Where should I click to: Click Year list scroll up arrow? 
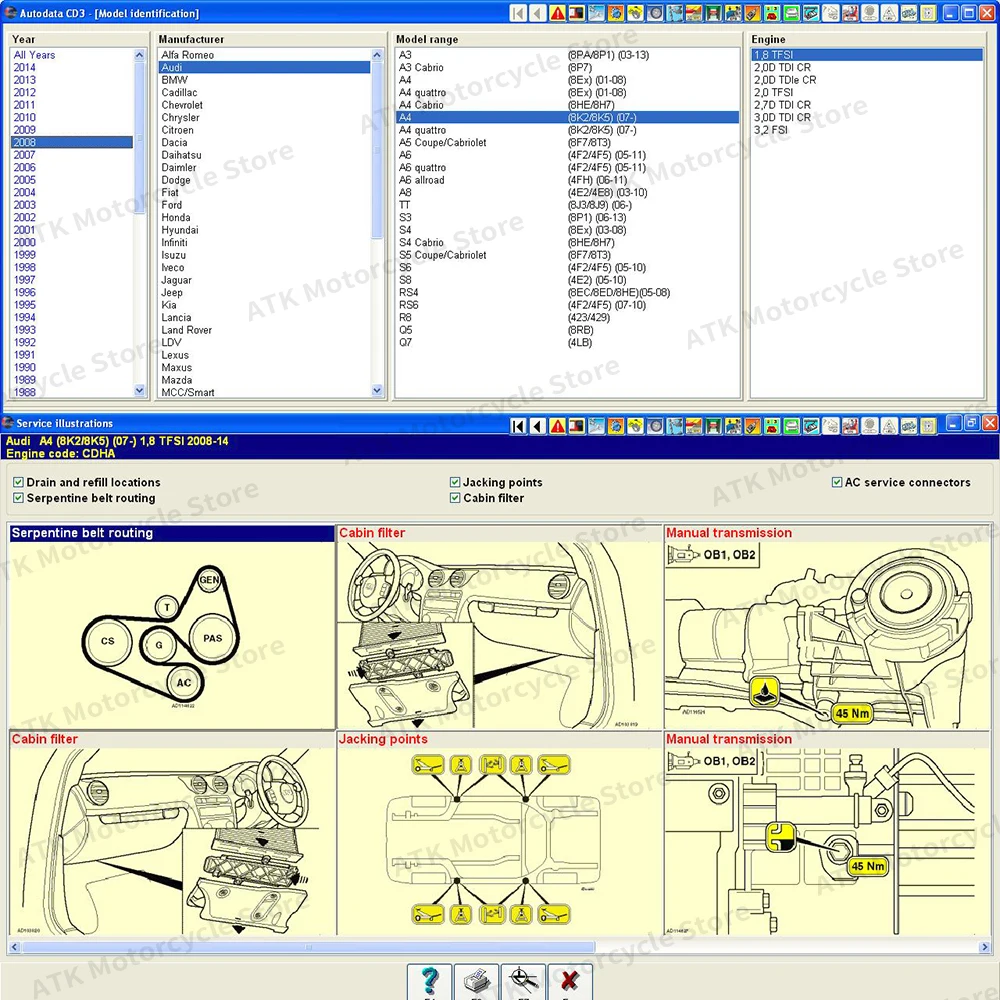pyautogui.click(x=140, y=55)
